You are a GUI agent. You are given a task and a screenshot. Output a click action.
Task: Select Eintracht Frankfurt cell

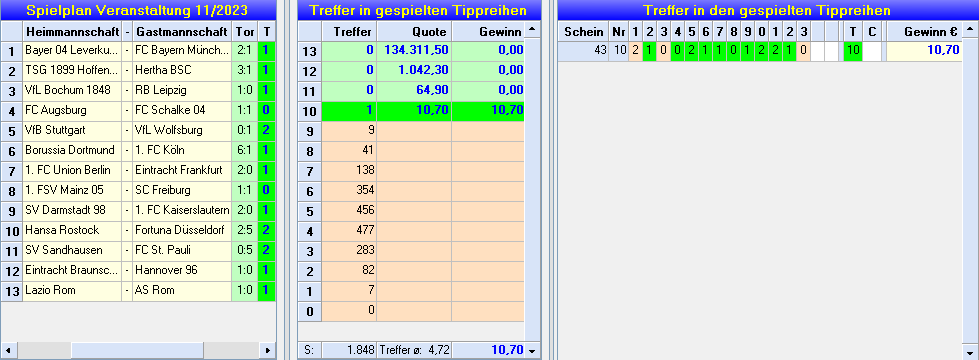182,170
